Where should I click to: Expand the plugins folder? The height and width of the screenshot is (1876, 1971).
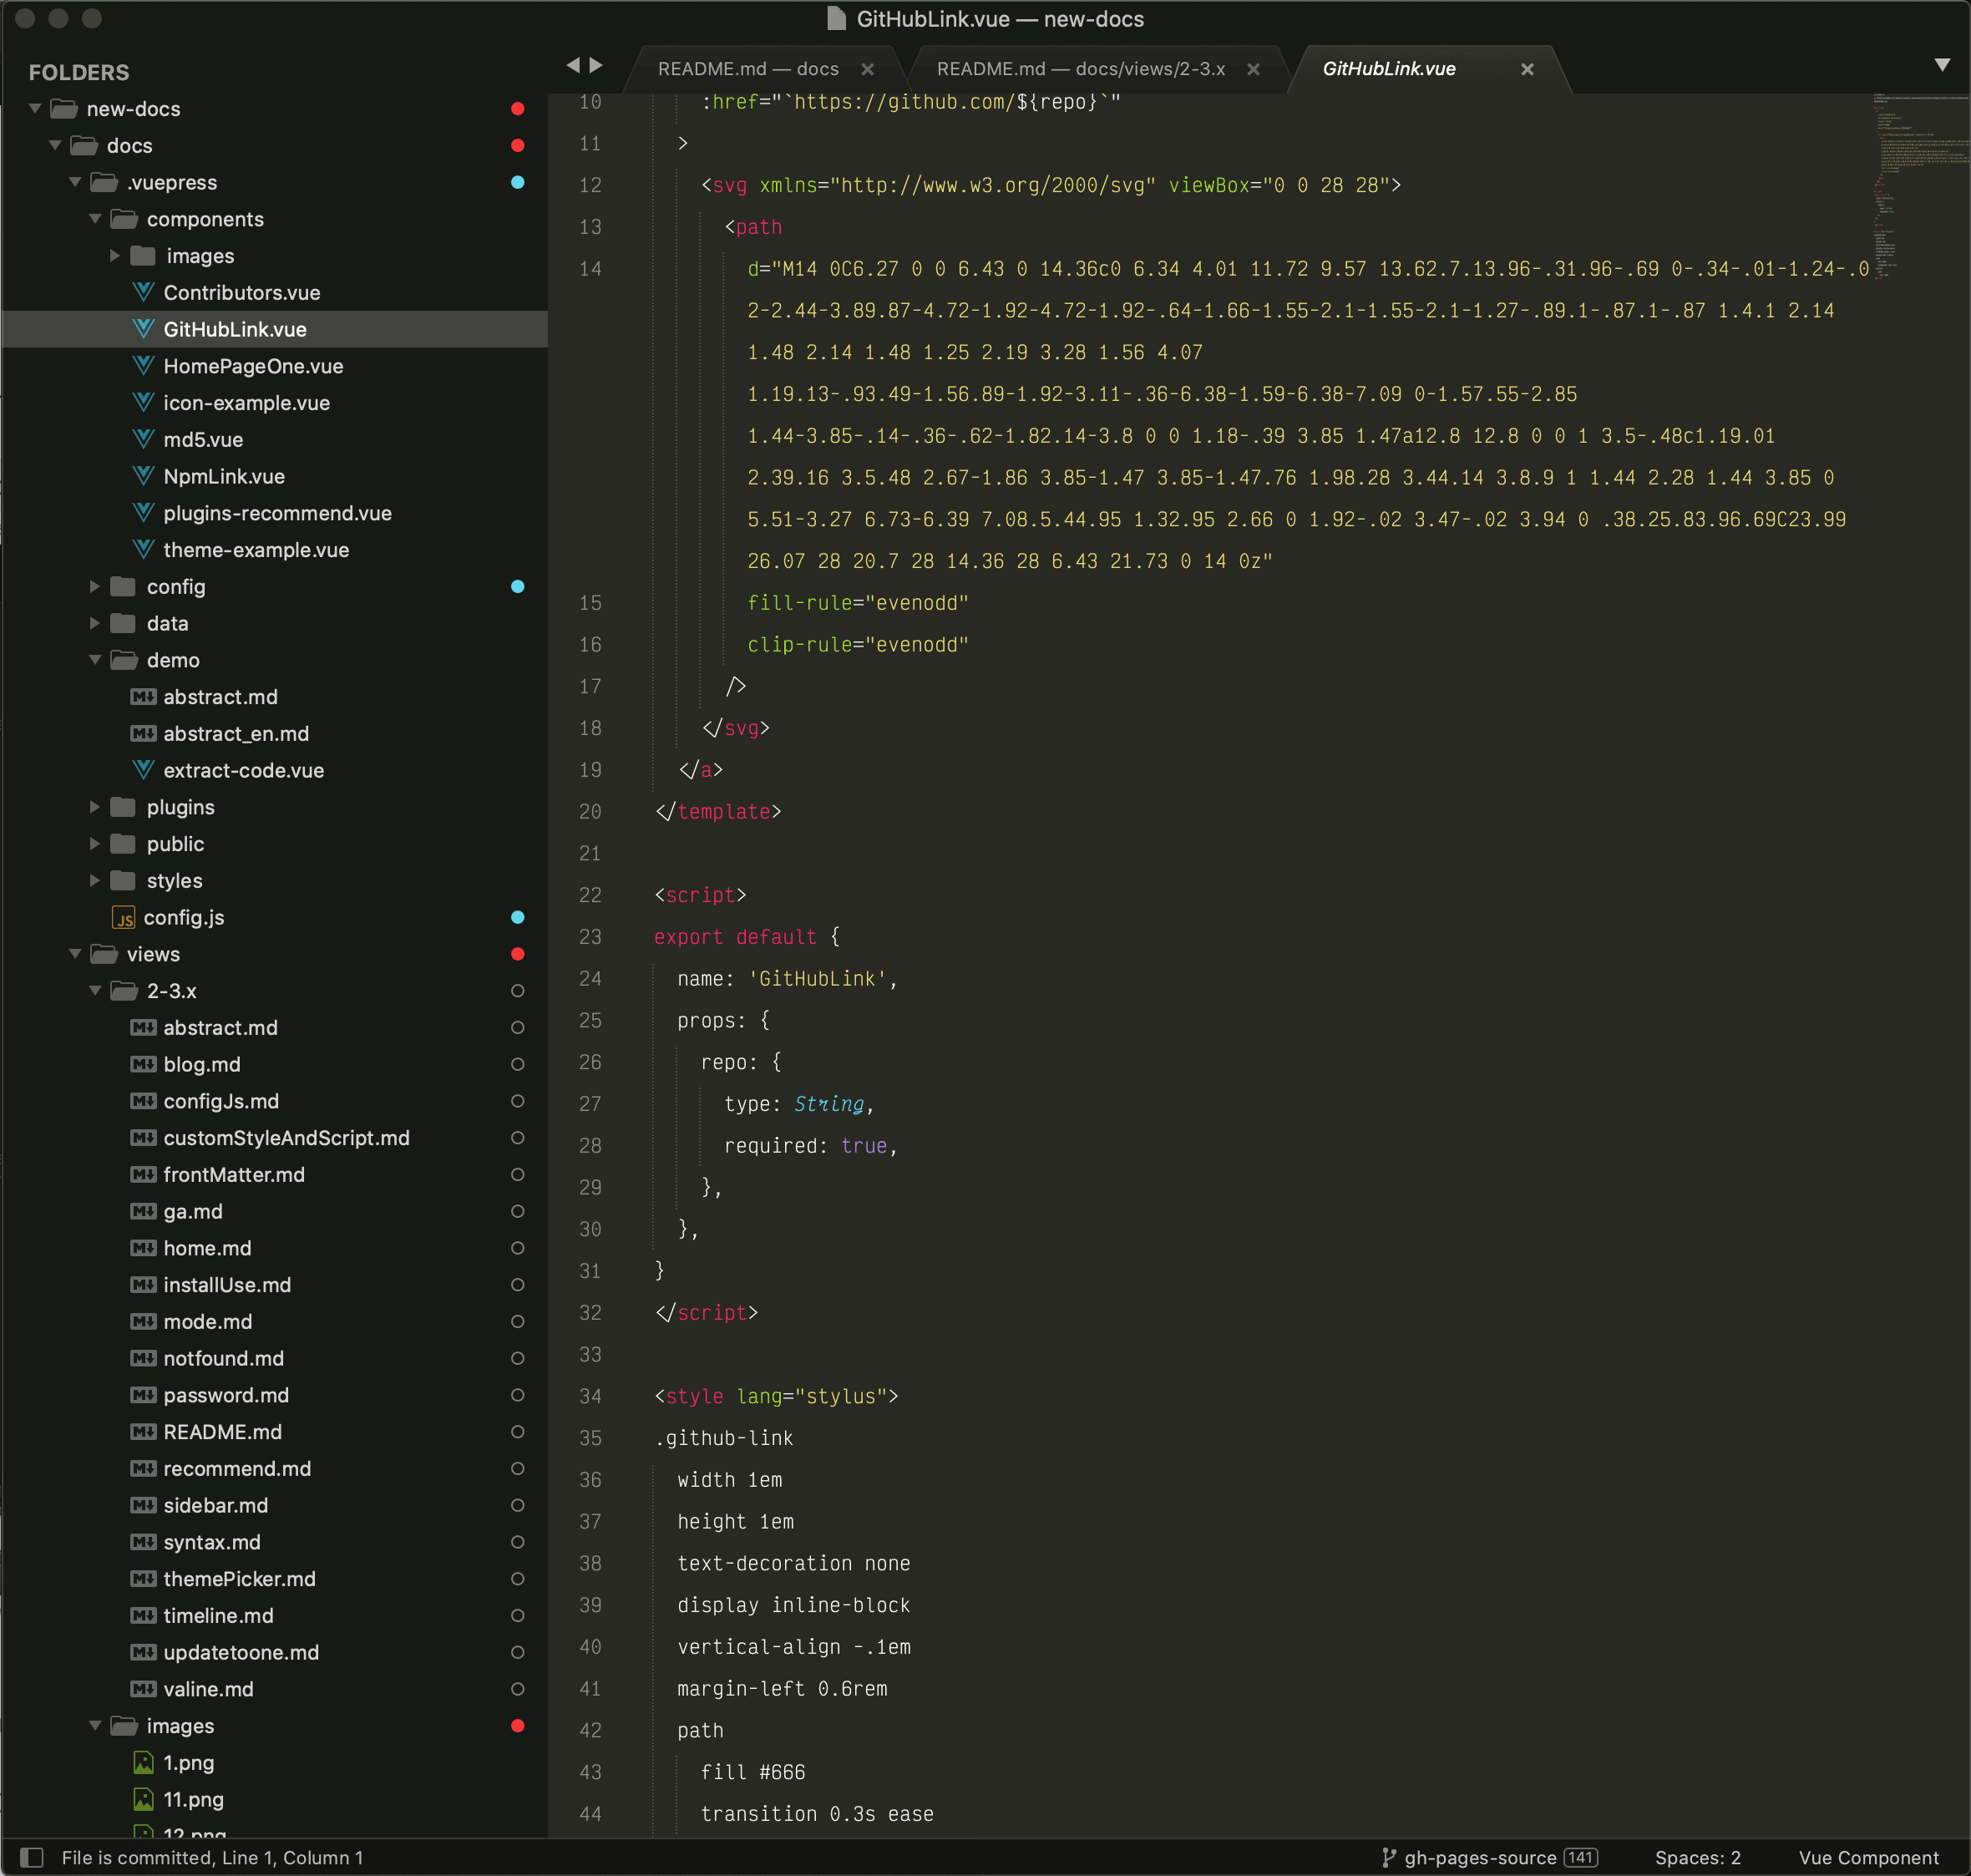click(95, 807)
